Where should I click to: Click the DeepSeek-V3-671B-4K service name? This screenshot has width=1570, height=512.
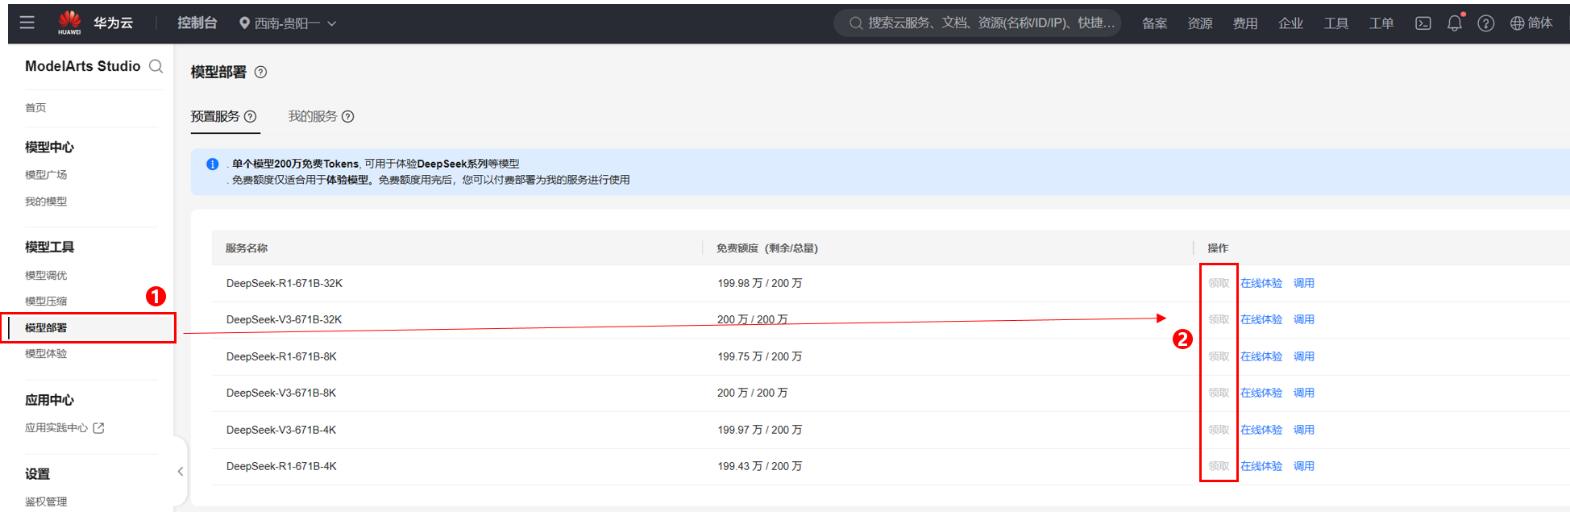281,430
